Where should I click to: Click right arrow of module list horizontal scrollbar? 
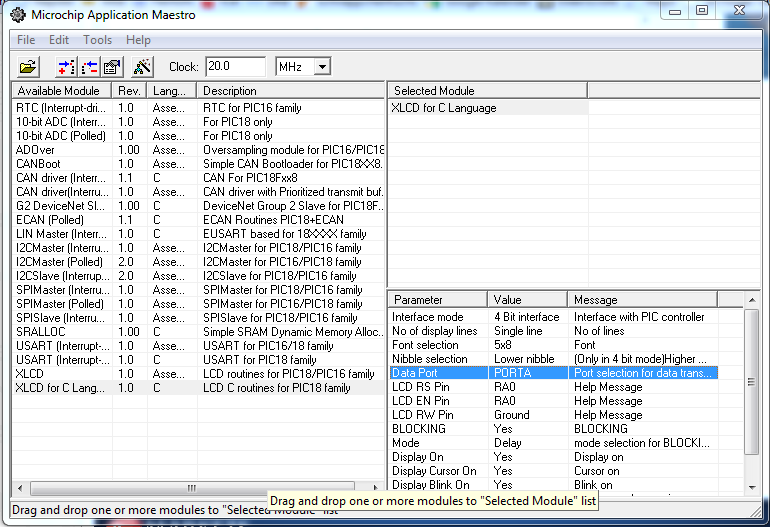376,488
